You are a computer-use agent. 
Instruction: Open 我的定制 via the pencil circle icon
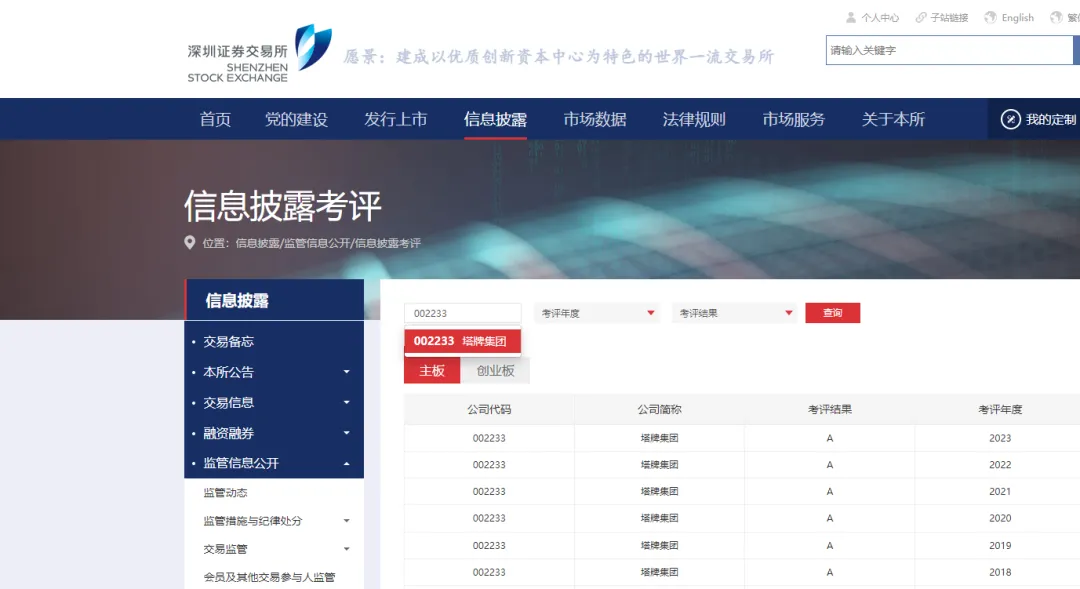pos(1009,118)
